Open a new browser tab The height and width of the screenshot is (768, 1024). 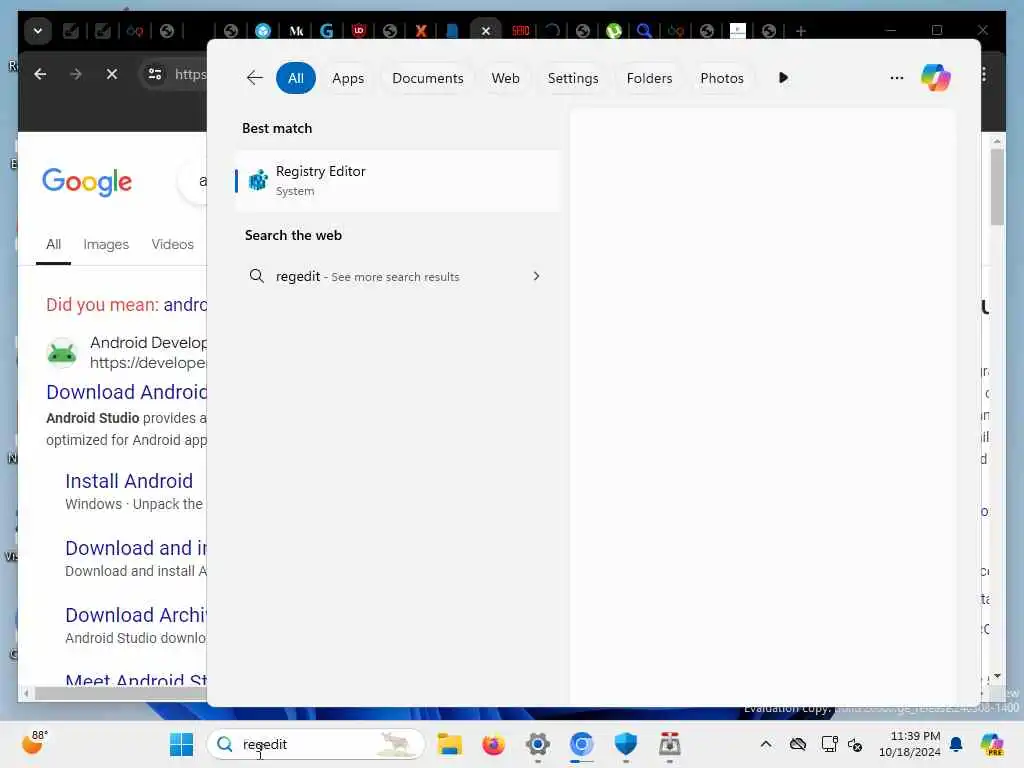click(801, 31)
